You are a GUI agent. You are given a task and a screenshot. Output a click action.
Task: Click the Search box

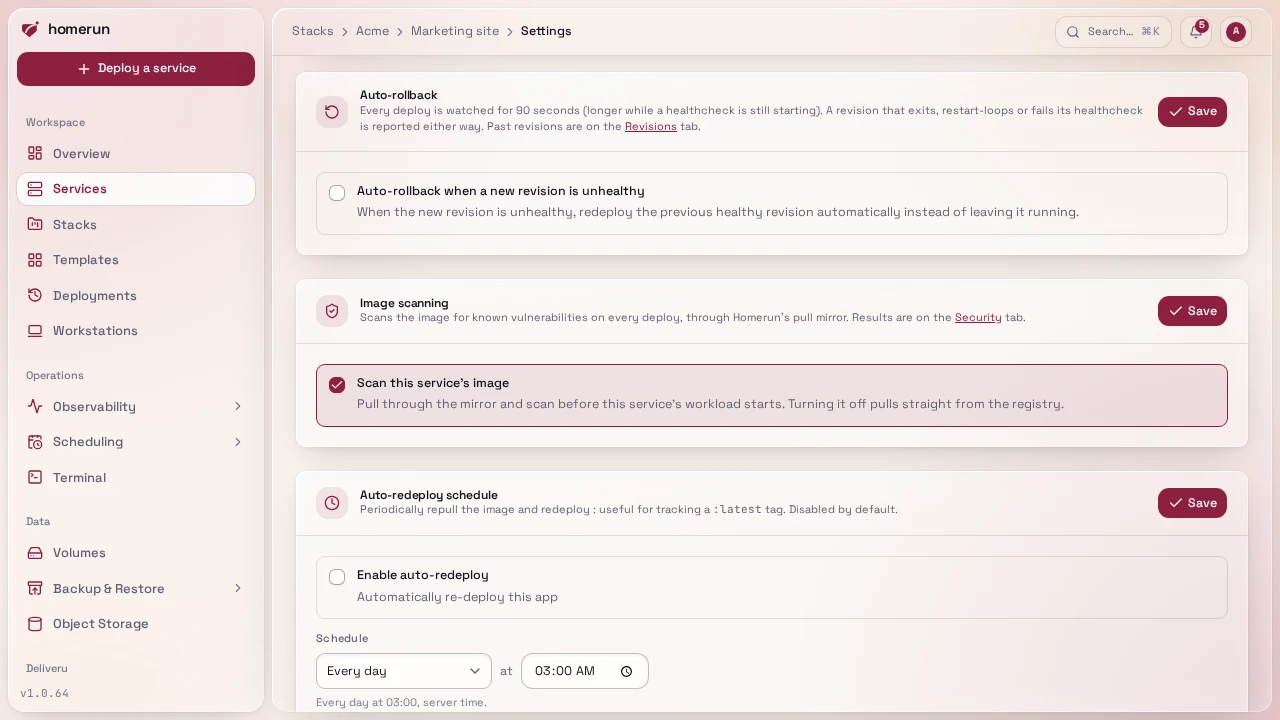coord(1113,32)
